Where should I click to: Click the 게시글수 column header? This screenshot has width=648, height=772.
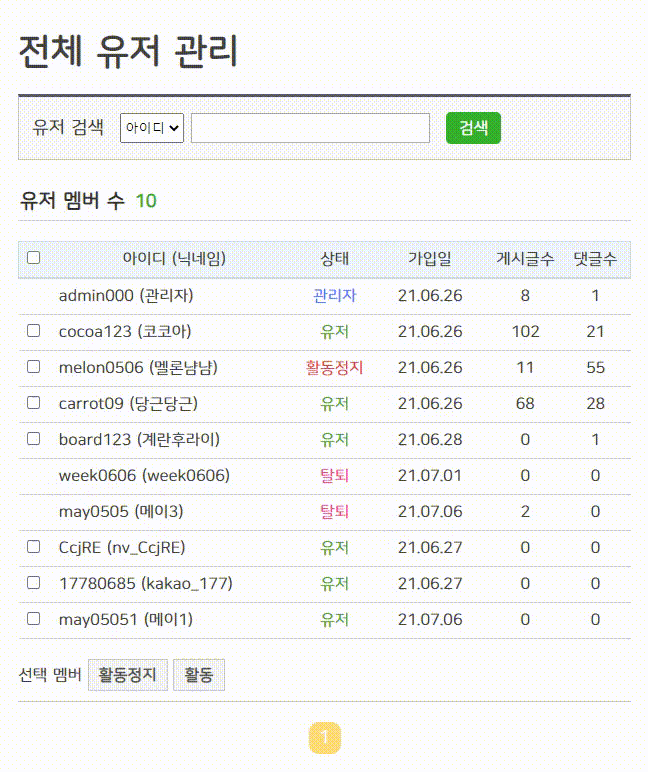[525, 258]
